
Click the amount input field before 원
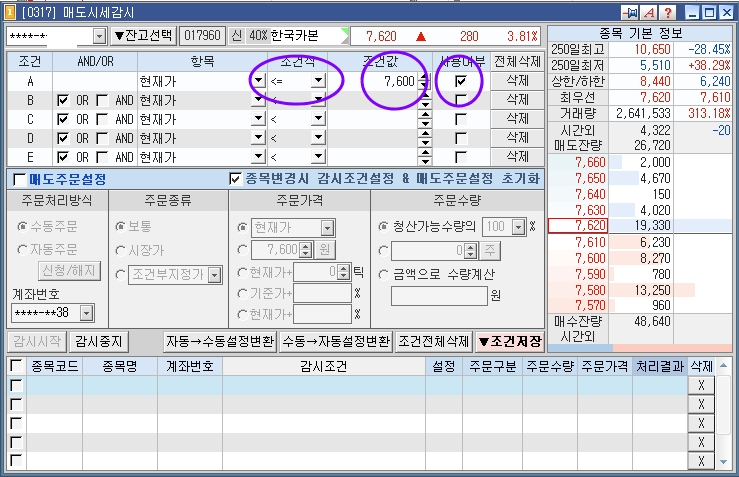point(439,296)
